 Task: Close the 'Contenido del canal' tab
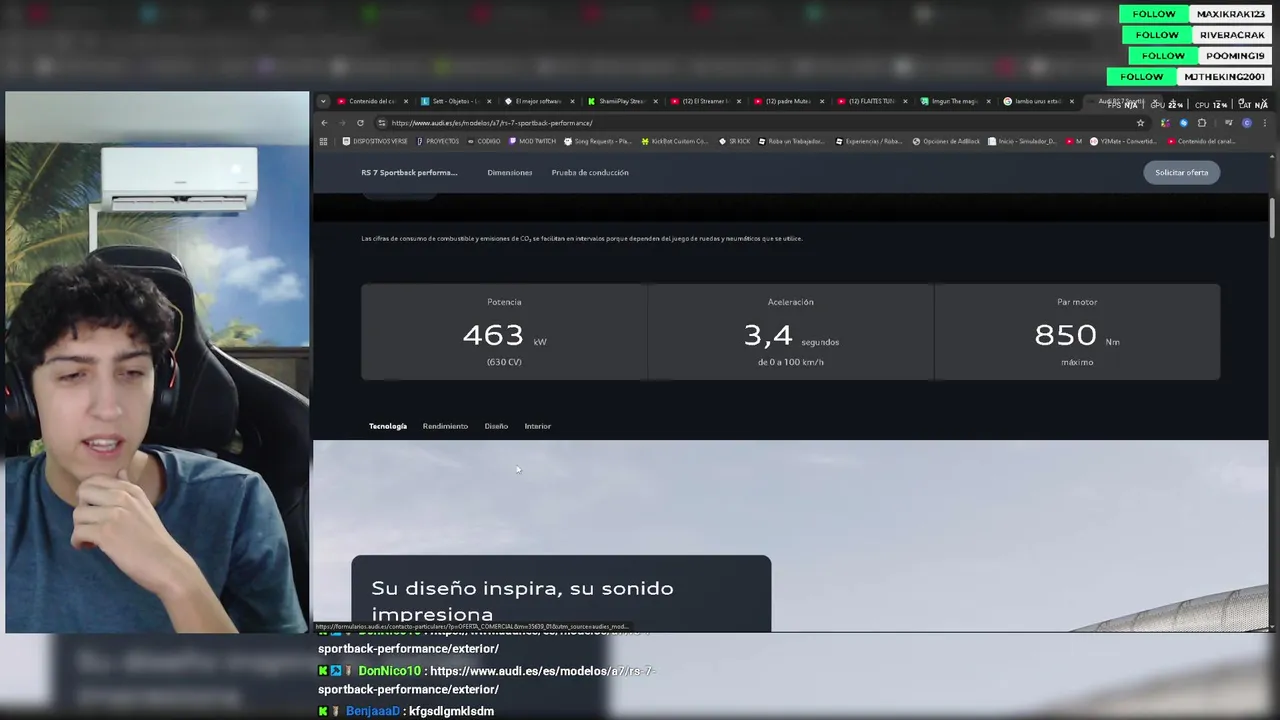click(x=405, y=101)
